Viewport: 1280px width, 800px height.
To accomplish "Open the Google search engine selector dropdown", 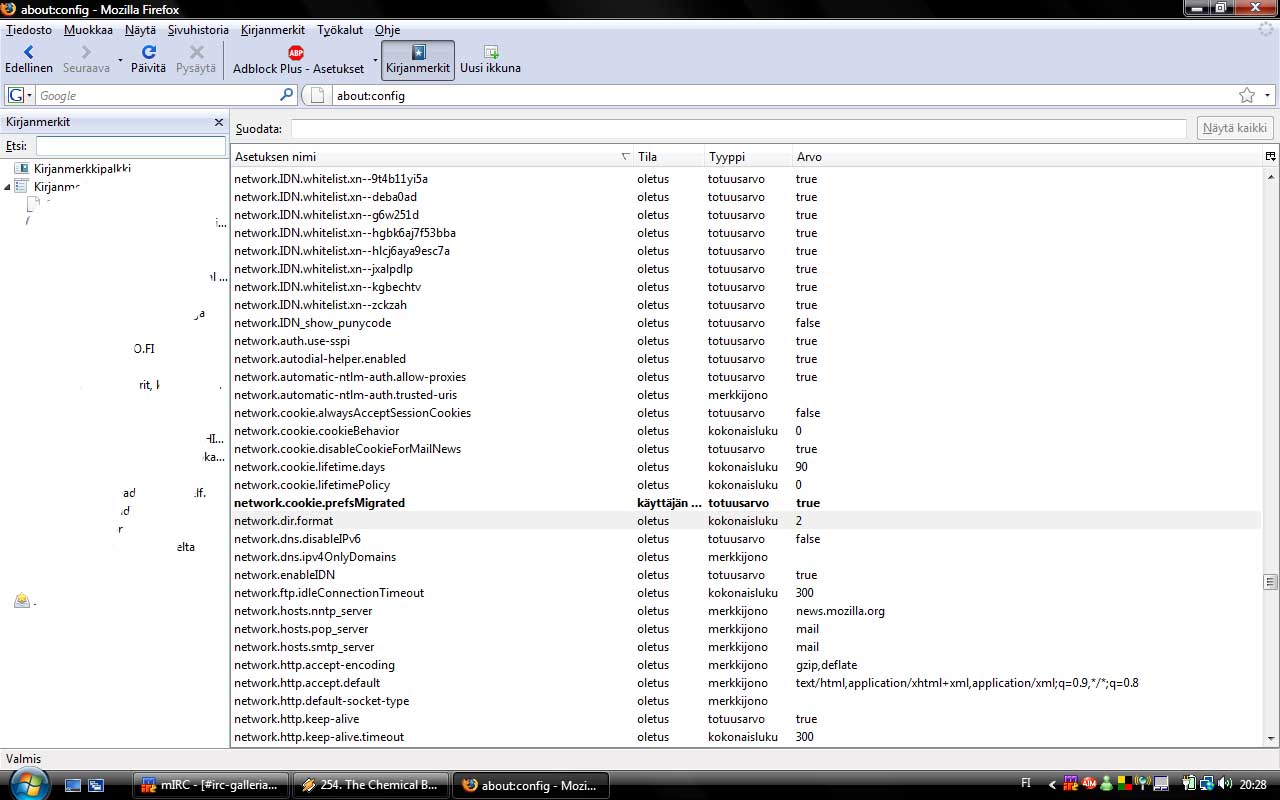I will tap(20, 95).
